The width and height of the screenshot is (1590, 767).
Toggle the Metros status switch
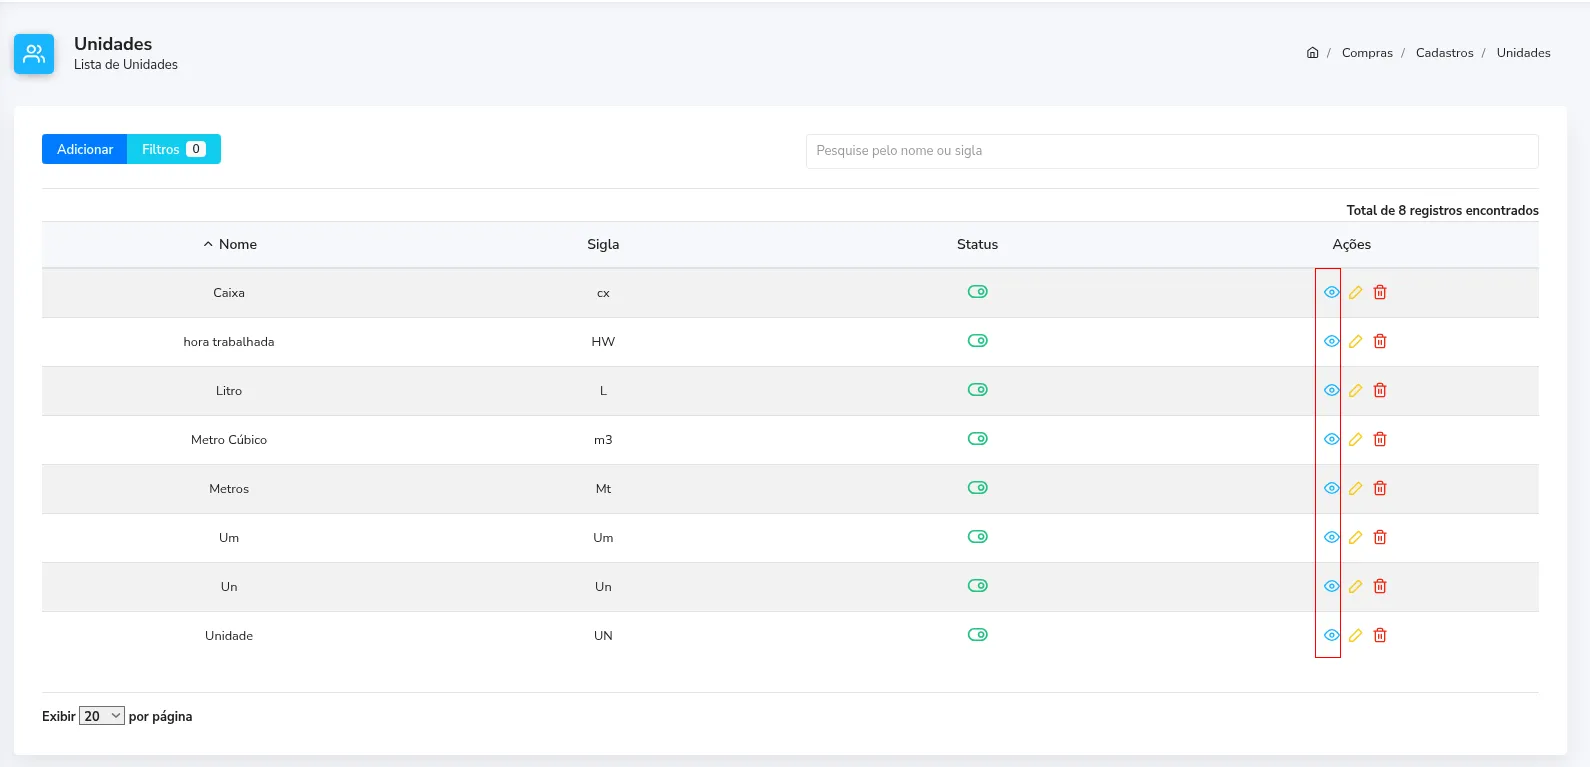click(977, 488)
